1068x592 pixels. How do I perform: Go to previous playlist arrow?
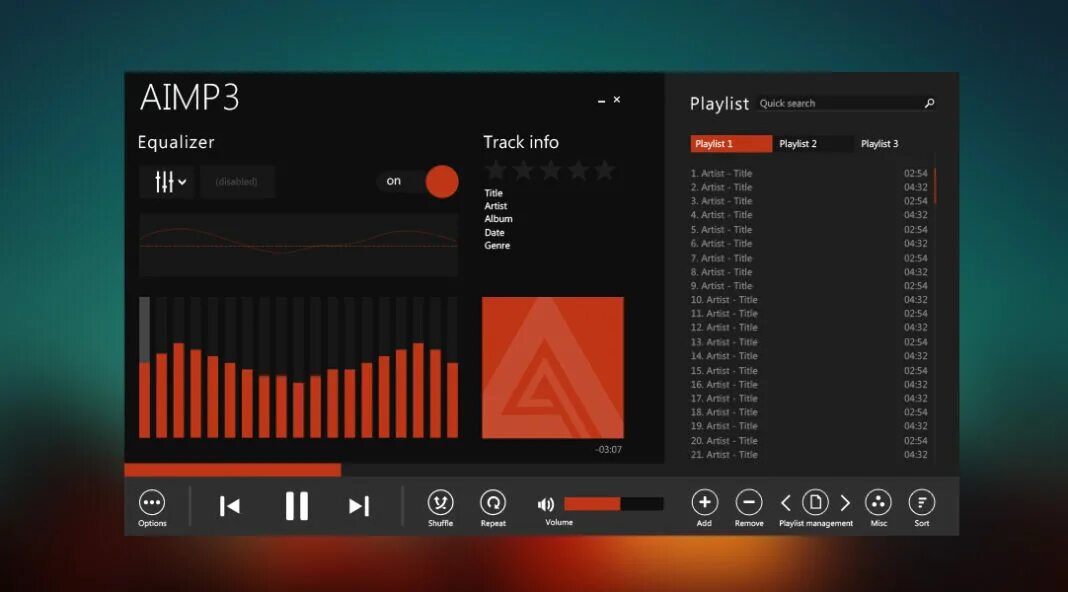click(785, 503)
